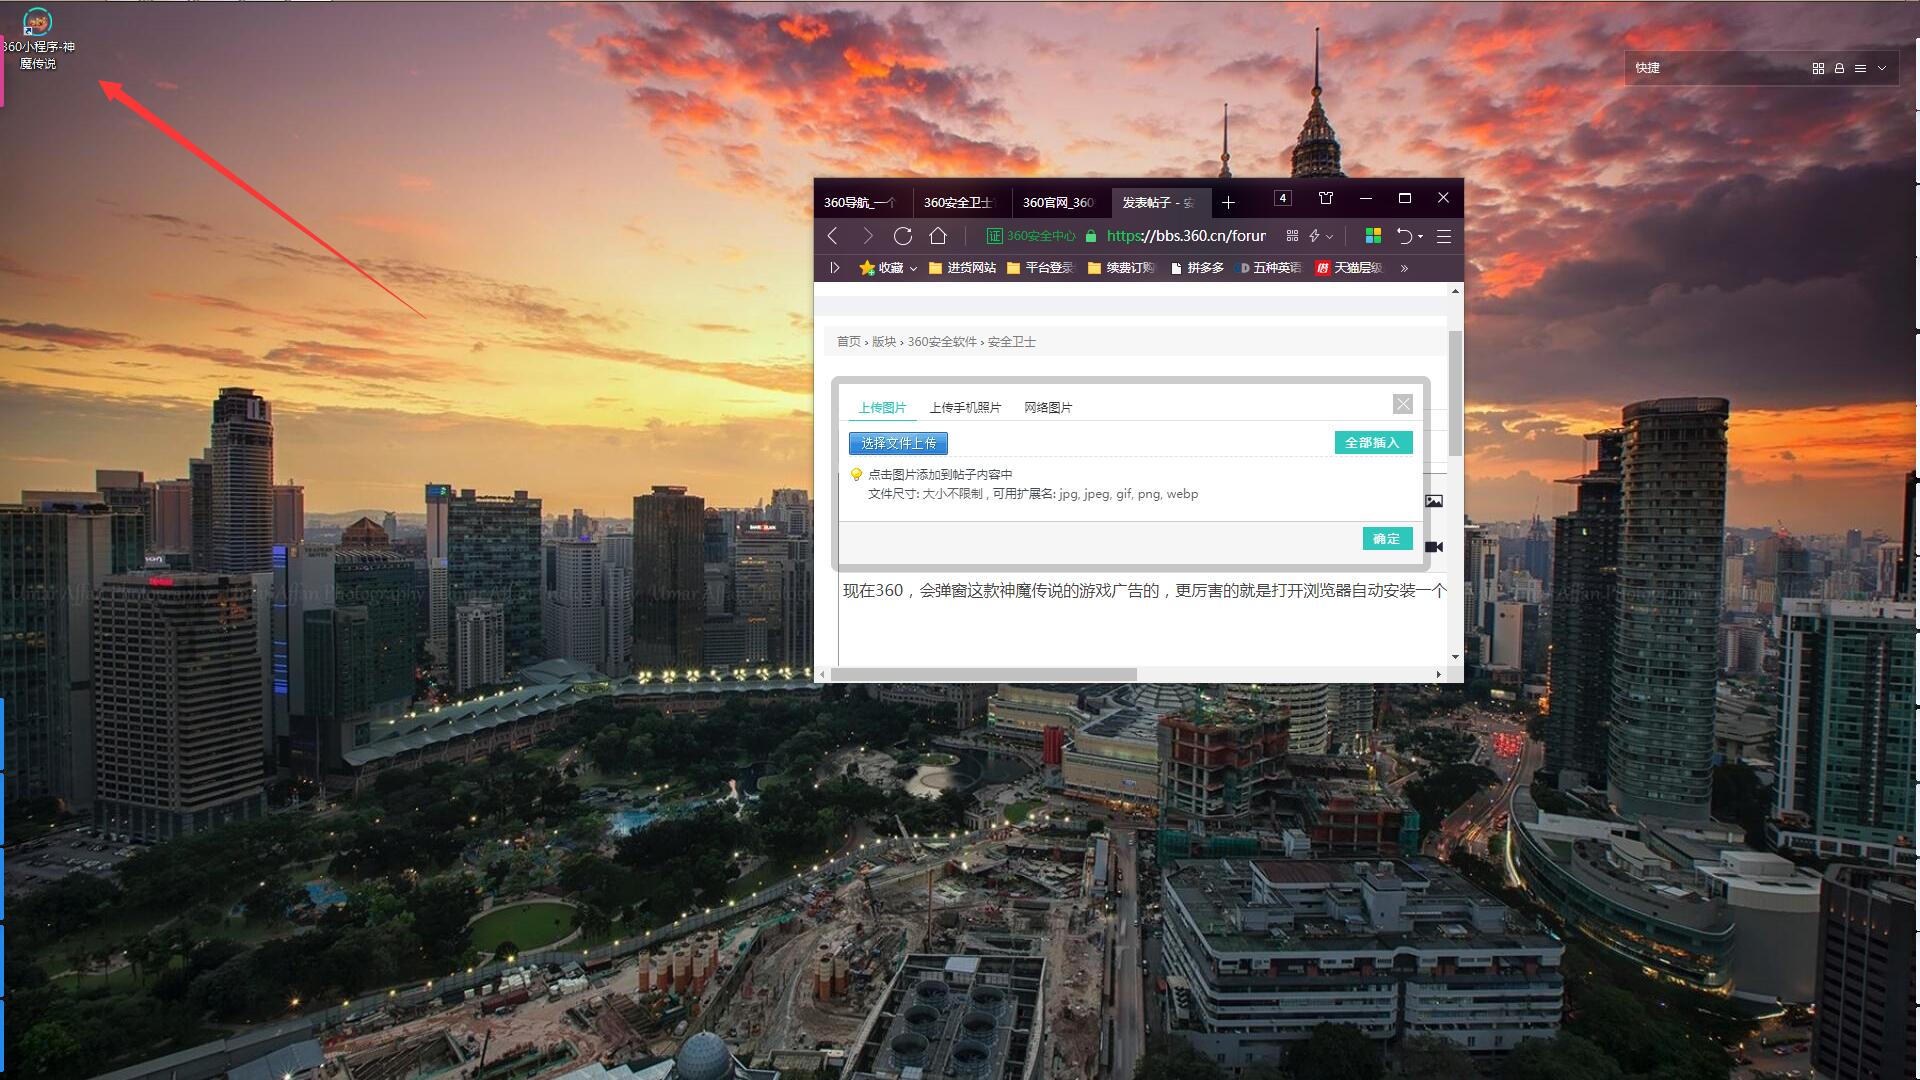This screenshot has width=1920, height=1080.
Task: Click the insert image icon in editor
Action: click(1434, 501)
